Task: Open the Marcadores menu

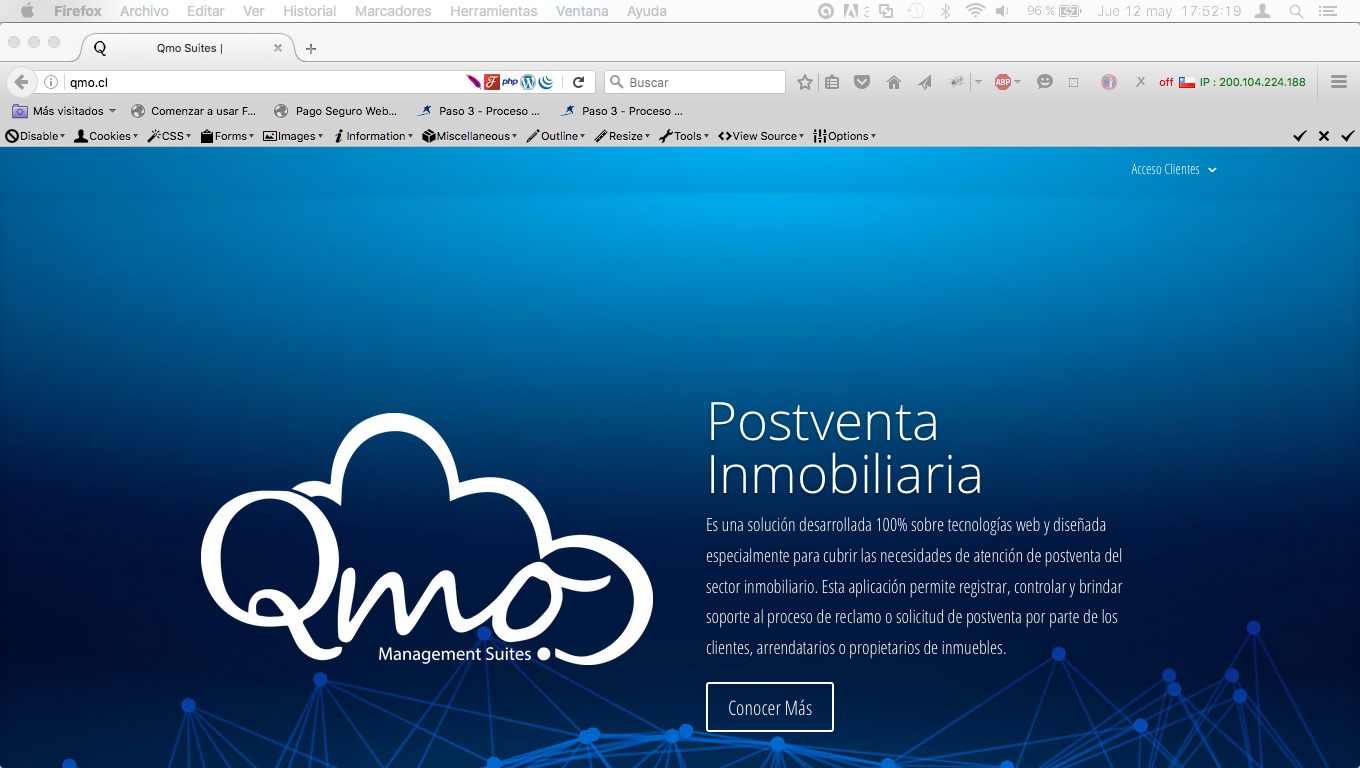Action: (x=393, y=11)
